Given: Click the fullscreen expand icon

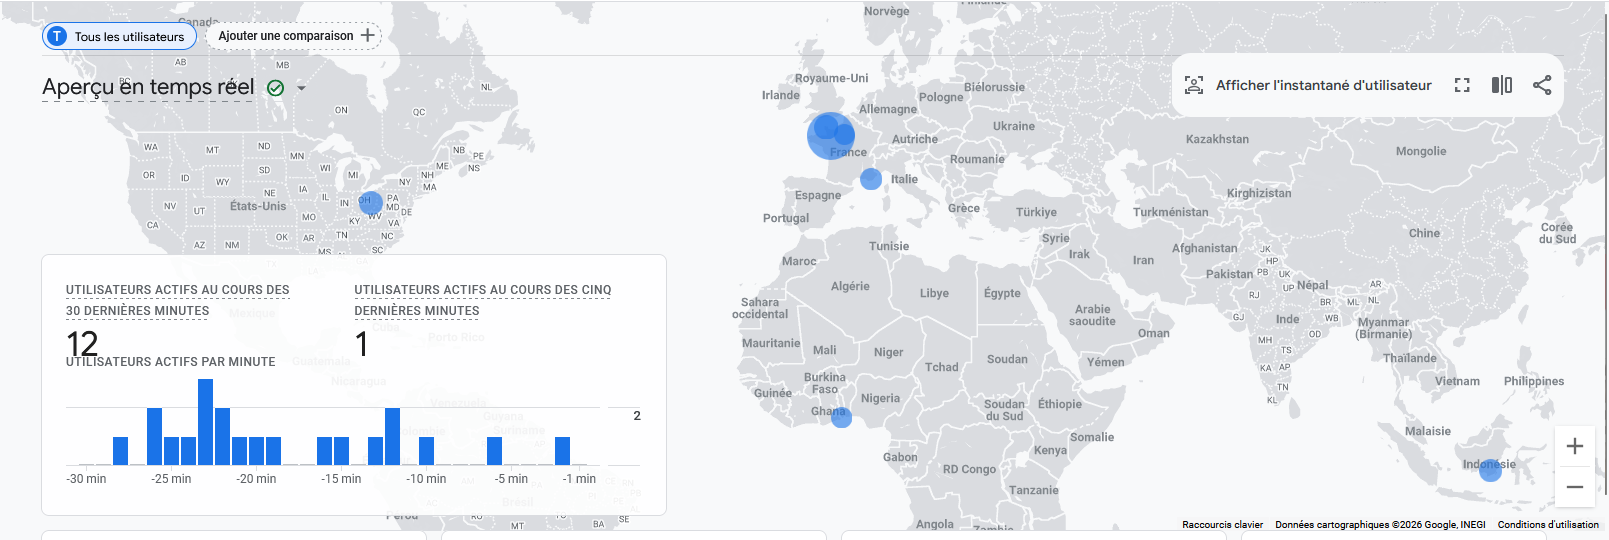Looking at the screenshot, I should pos(1462,85).
